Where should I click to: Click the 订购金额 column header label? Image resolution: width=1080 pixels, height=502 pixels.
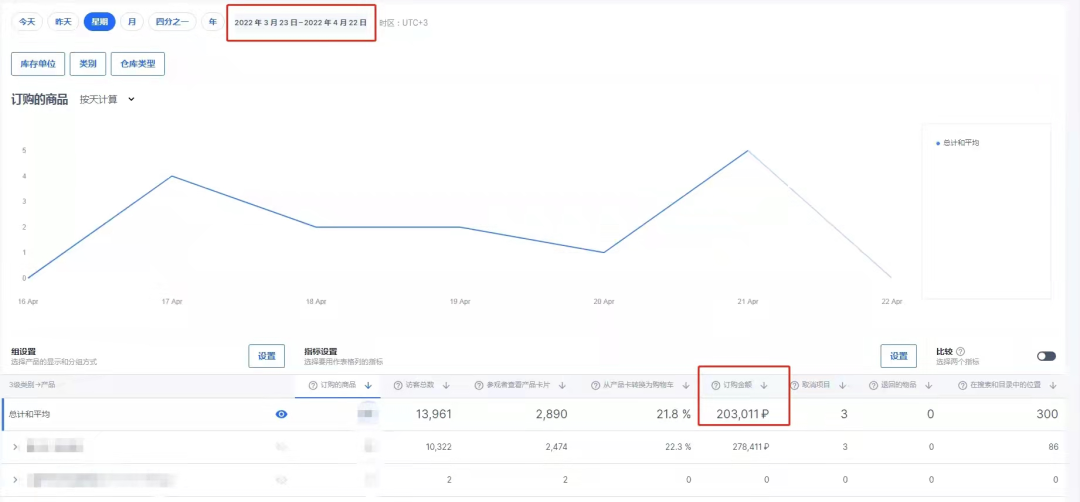point(738,385)
